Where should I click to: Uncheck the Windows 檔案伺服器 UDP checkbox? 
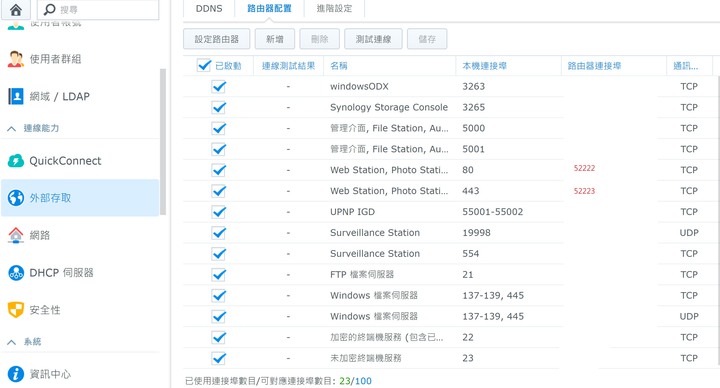click(x=219, y=316)
